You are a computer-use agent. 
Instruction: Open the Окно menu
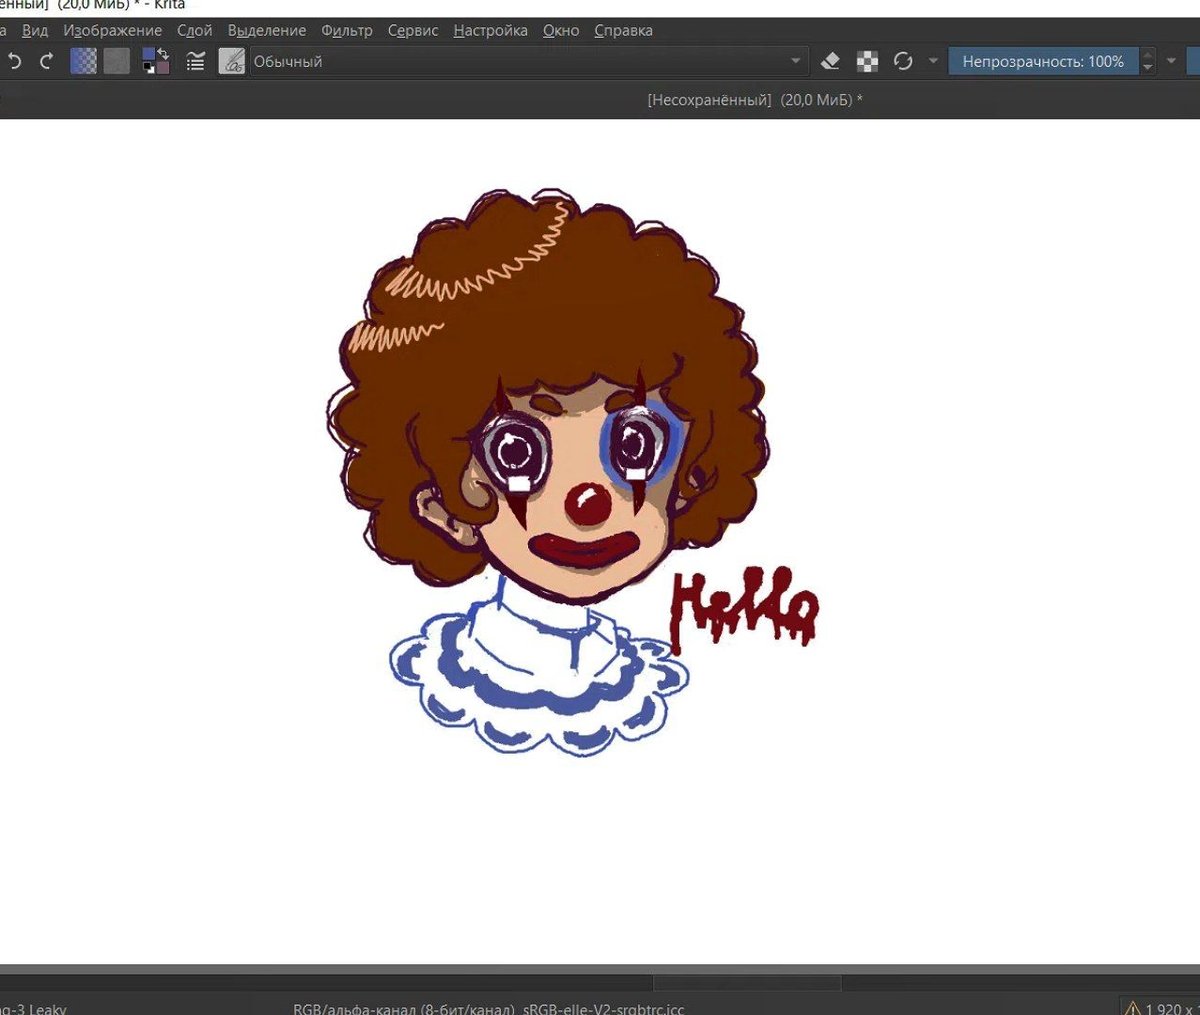click(x=561, y=30)
